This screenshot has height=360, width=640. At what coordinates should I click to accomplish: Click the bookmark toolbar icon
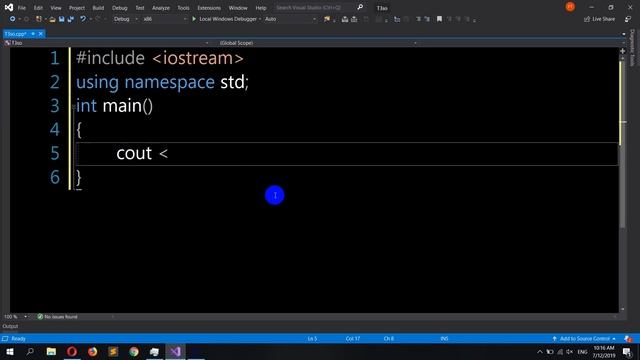tap(439, 19)
